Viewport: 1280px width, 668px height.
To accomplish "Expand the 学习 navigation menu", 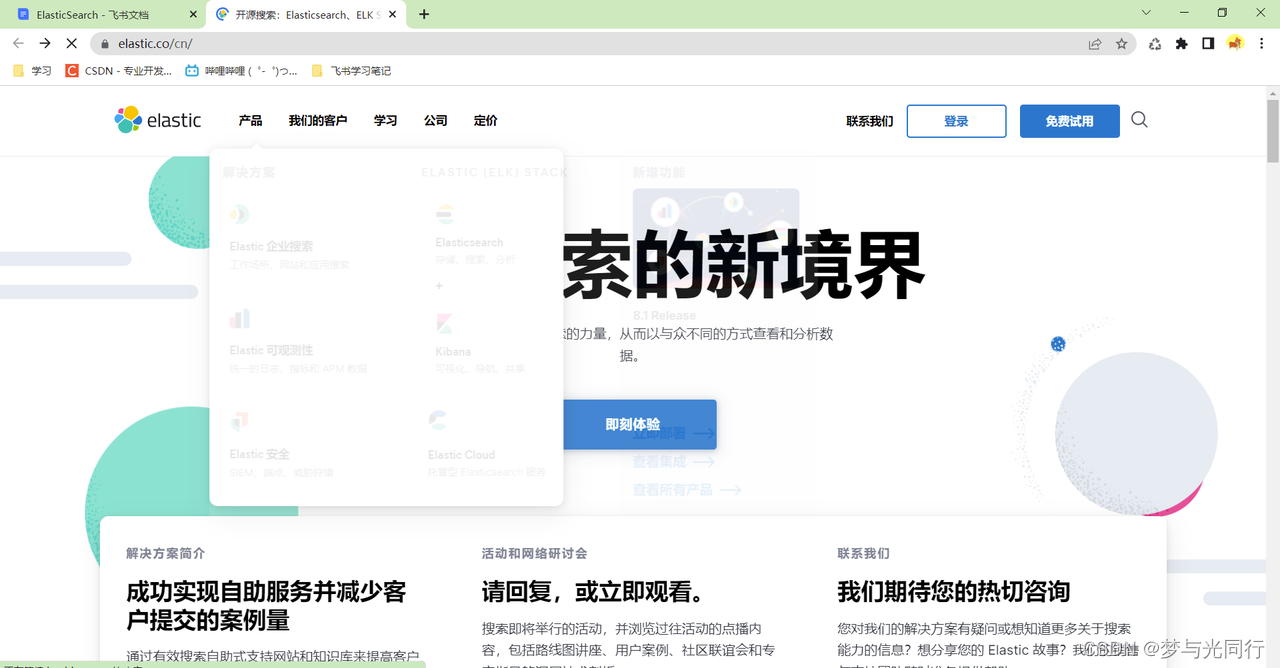I will (385, 120).
